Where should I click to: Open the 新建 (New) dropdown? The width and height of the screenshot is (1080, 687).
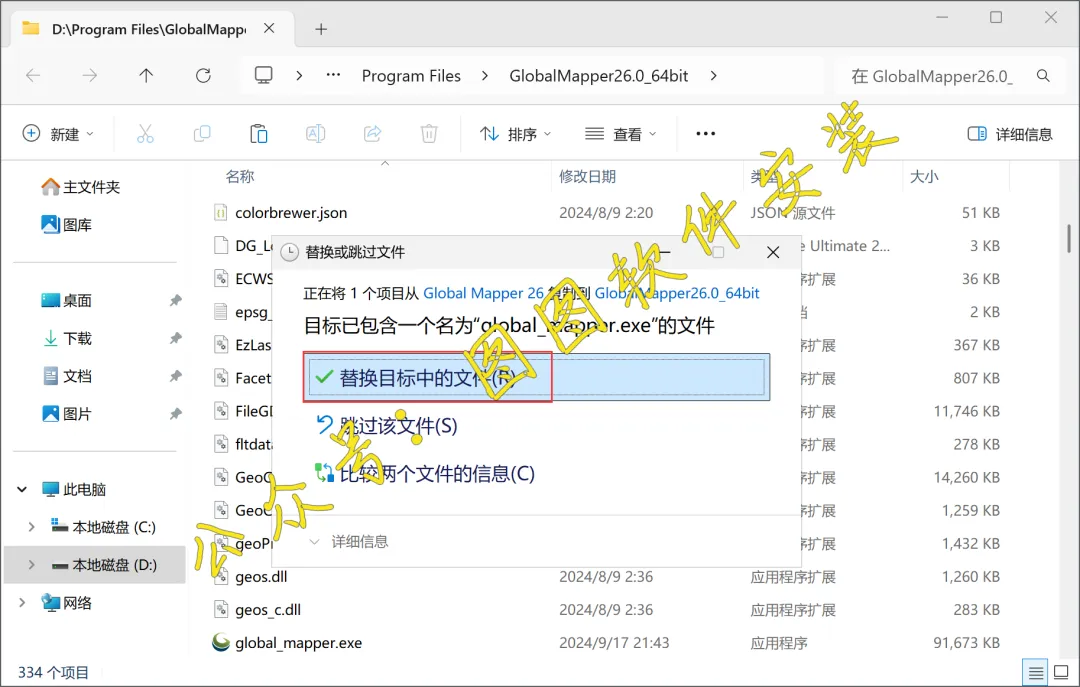(59, 134)
